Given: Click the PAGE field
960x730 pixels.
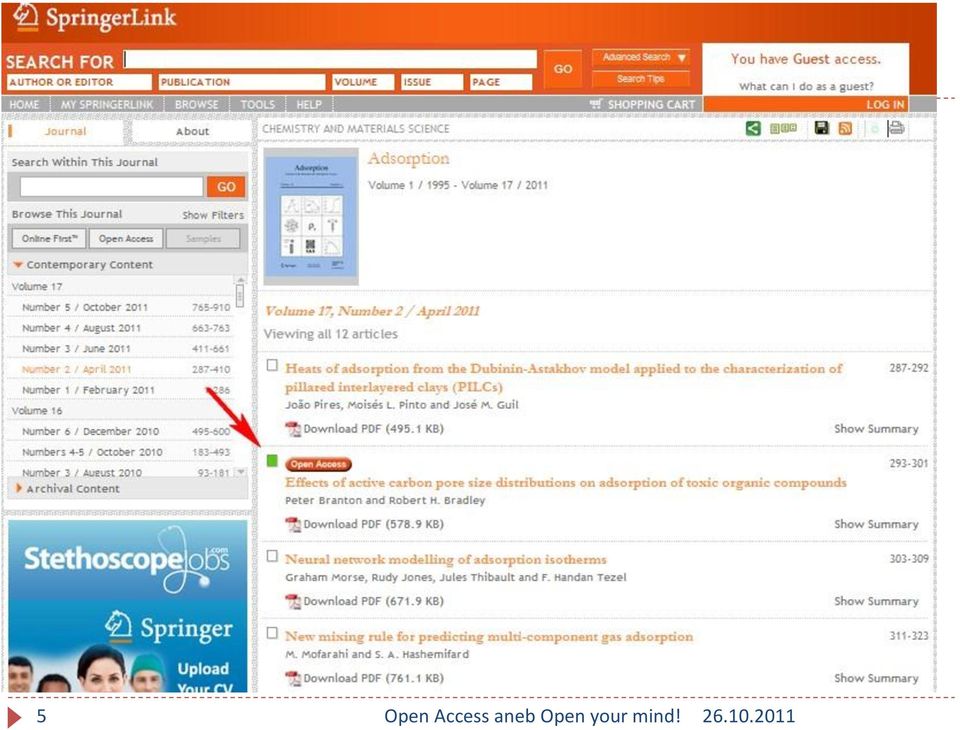Looking at the screenshot, I should pyautogui.click(x=501, y=82).
